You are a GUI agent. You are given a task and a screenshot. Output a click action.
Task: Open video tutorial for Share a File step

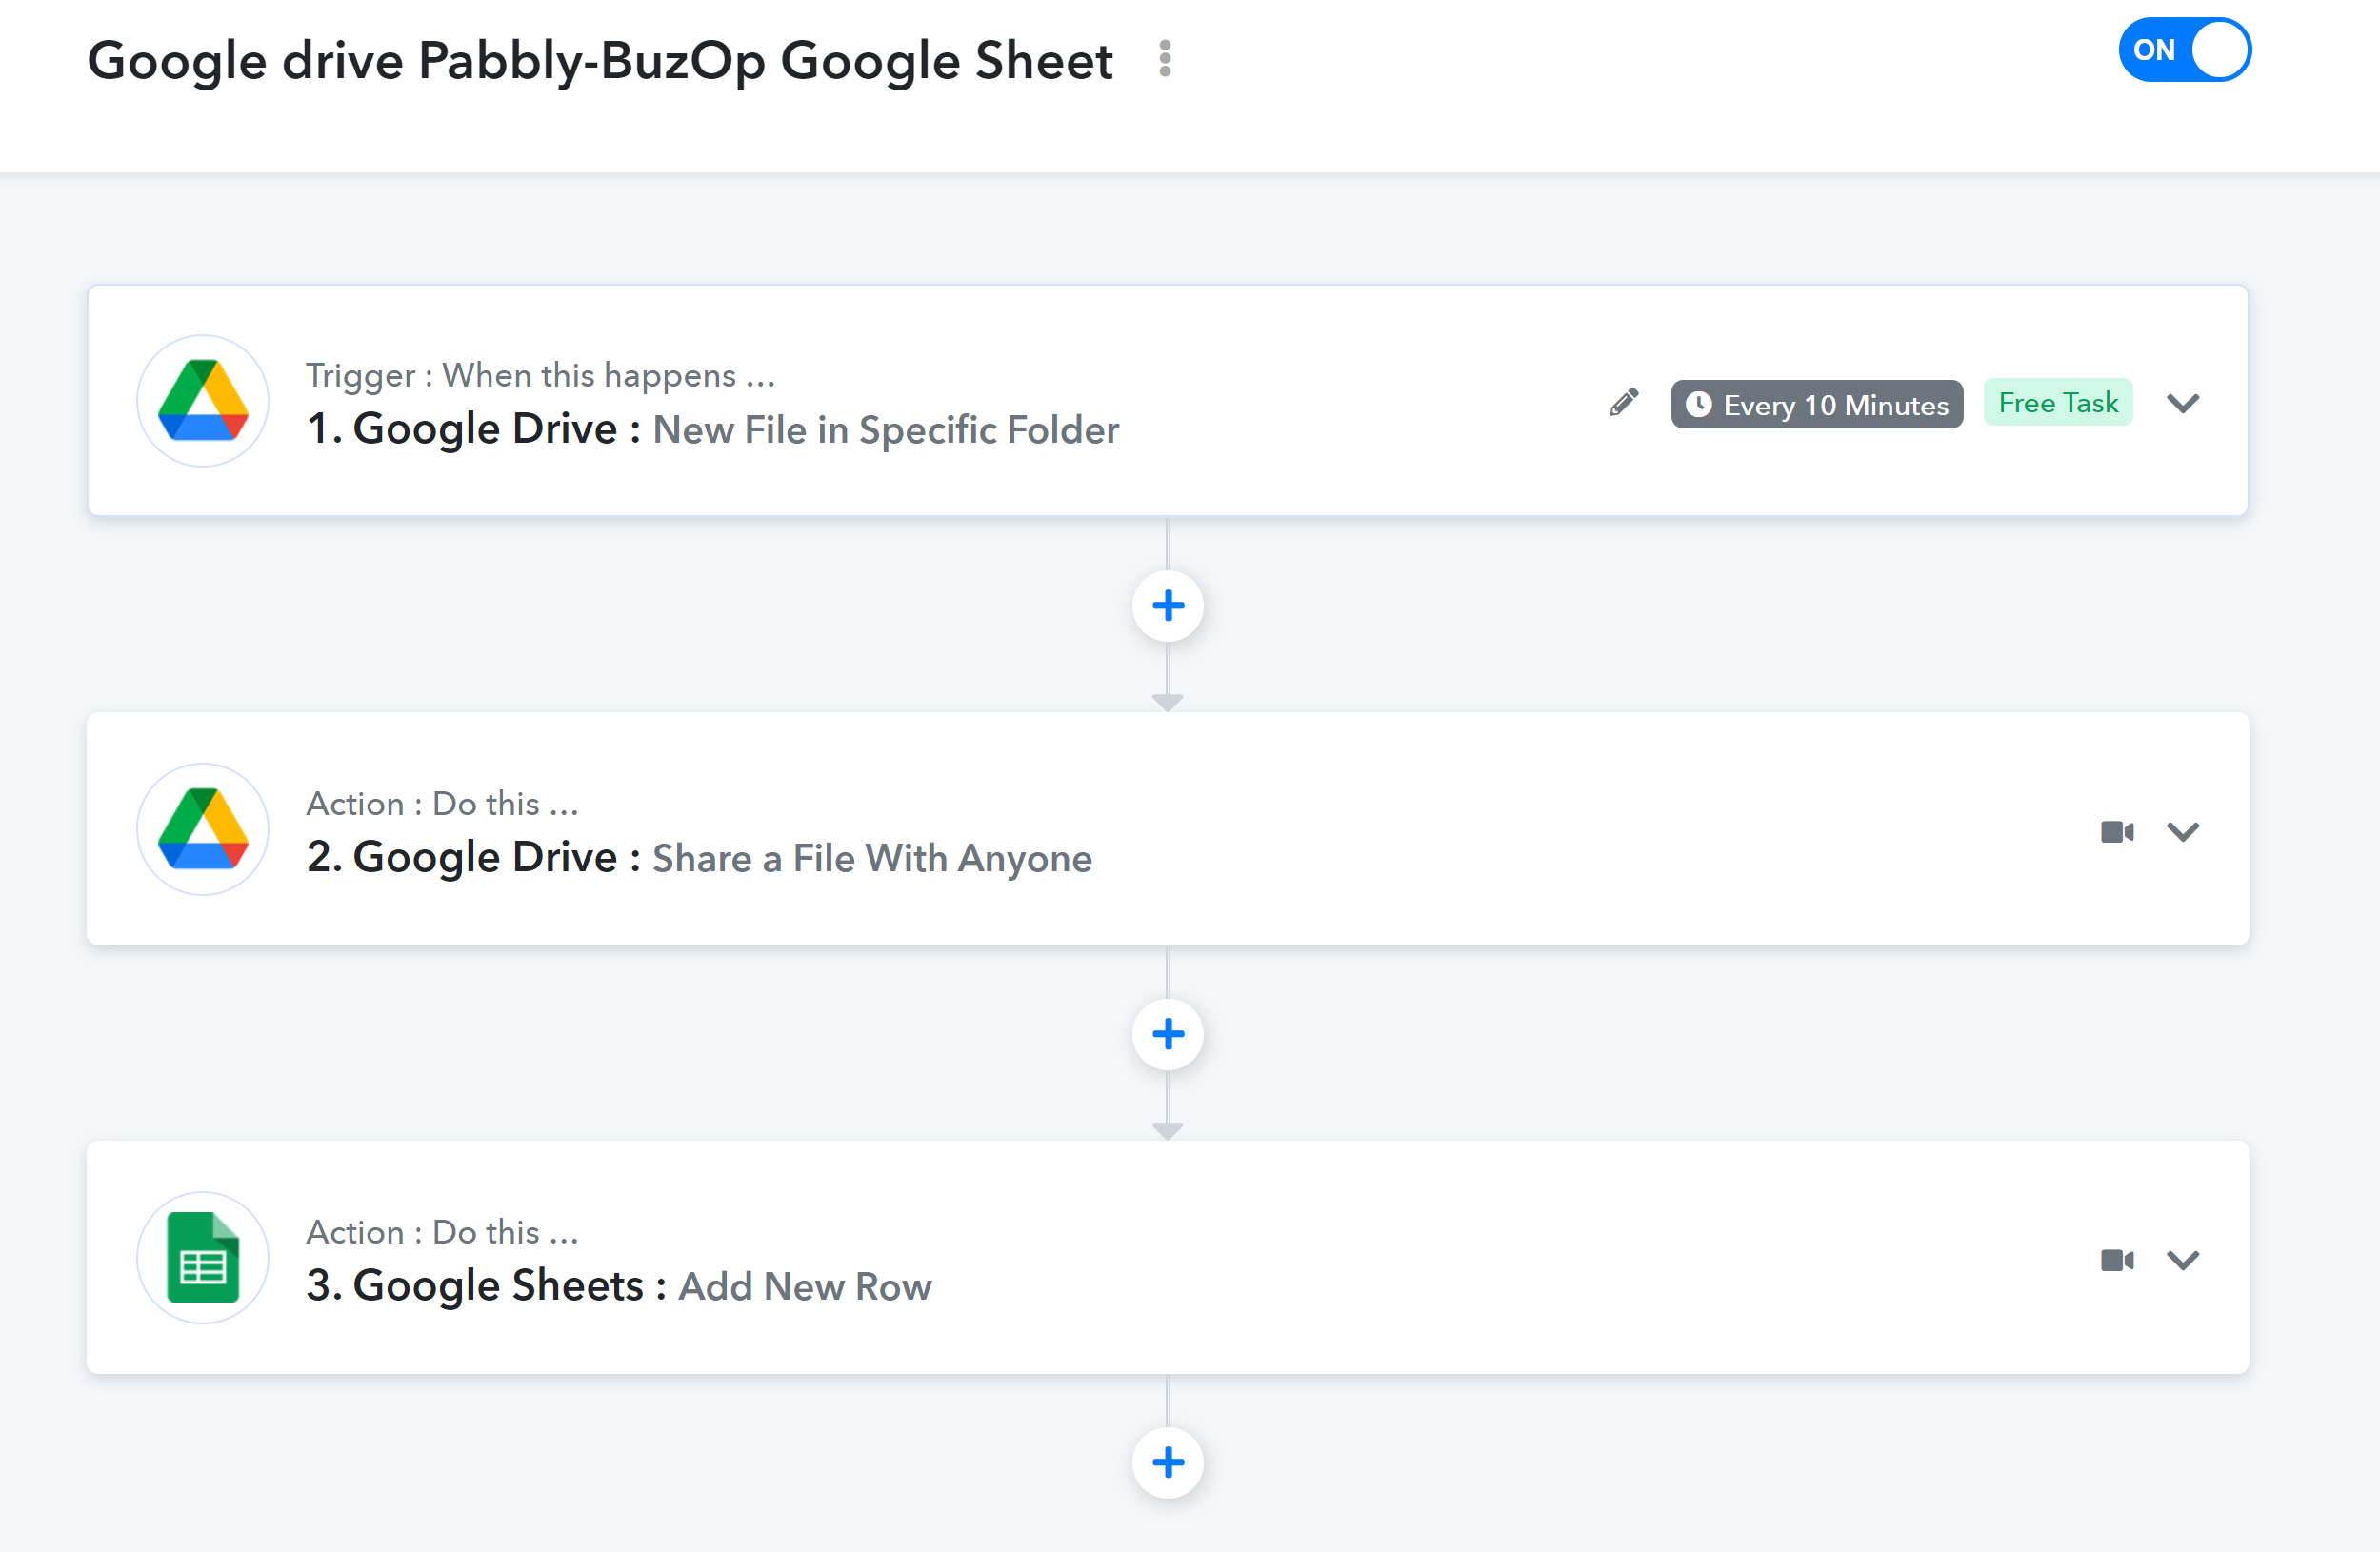[x=2117, y=832]
